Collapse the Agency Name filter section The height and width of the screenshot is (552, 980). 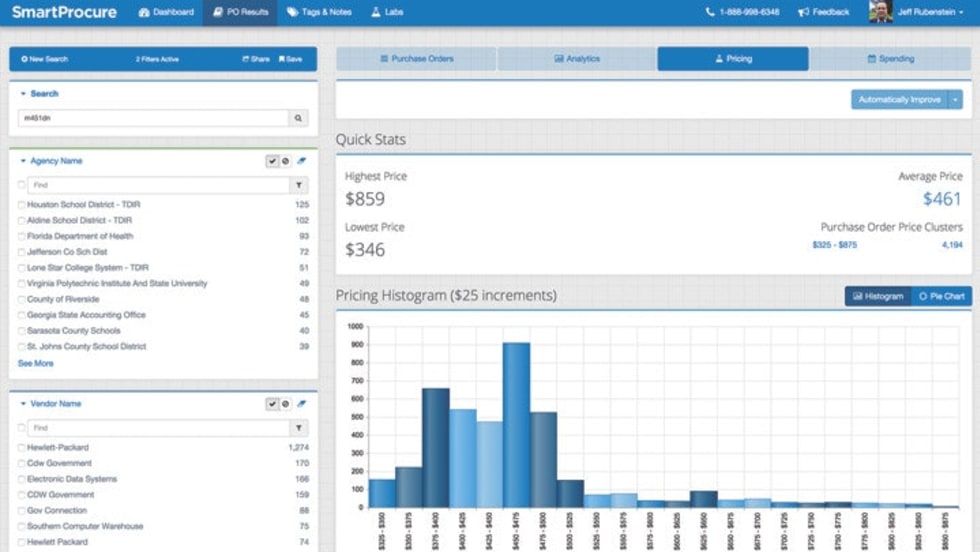point(23,161)
